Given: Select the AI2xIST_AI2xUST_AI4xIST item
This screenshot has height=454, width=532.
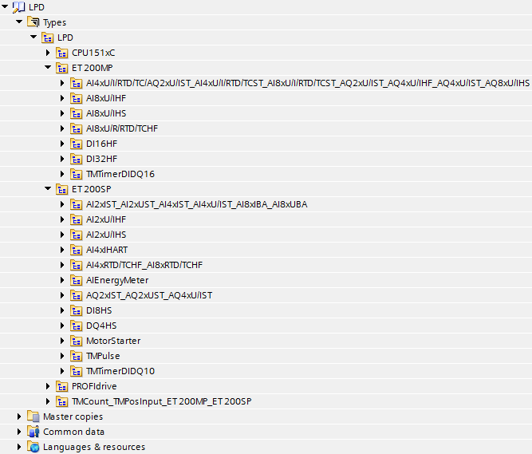Looking at the screenshot, I should (197, 205).
